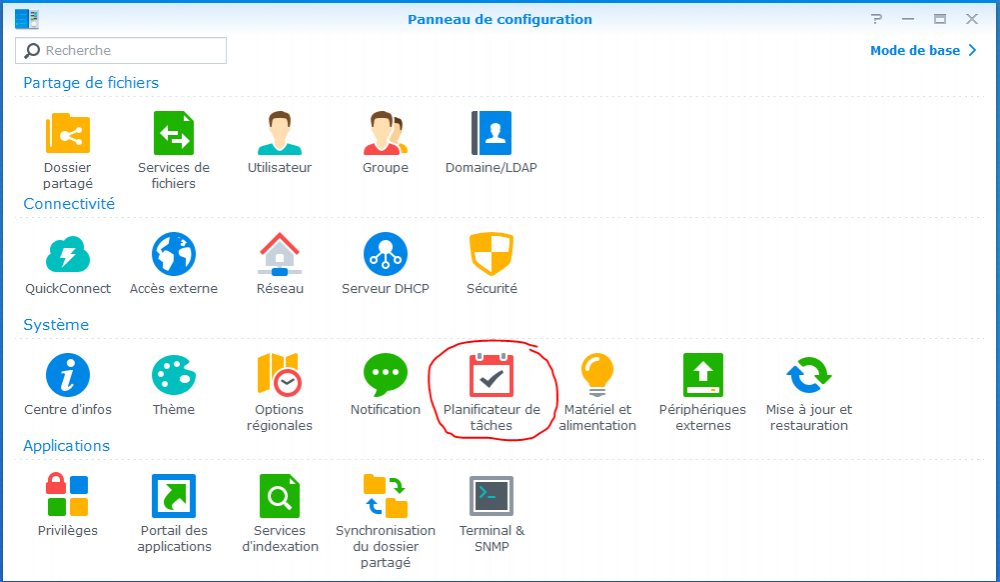Open the Sécurité shield icon
1000x582 pixels.
click(x=491, y=255)
